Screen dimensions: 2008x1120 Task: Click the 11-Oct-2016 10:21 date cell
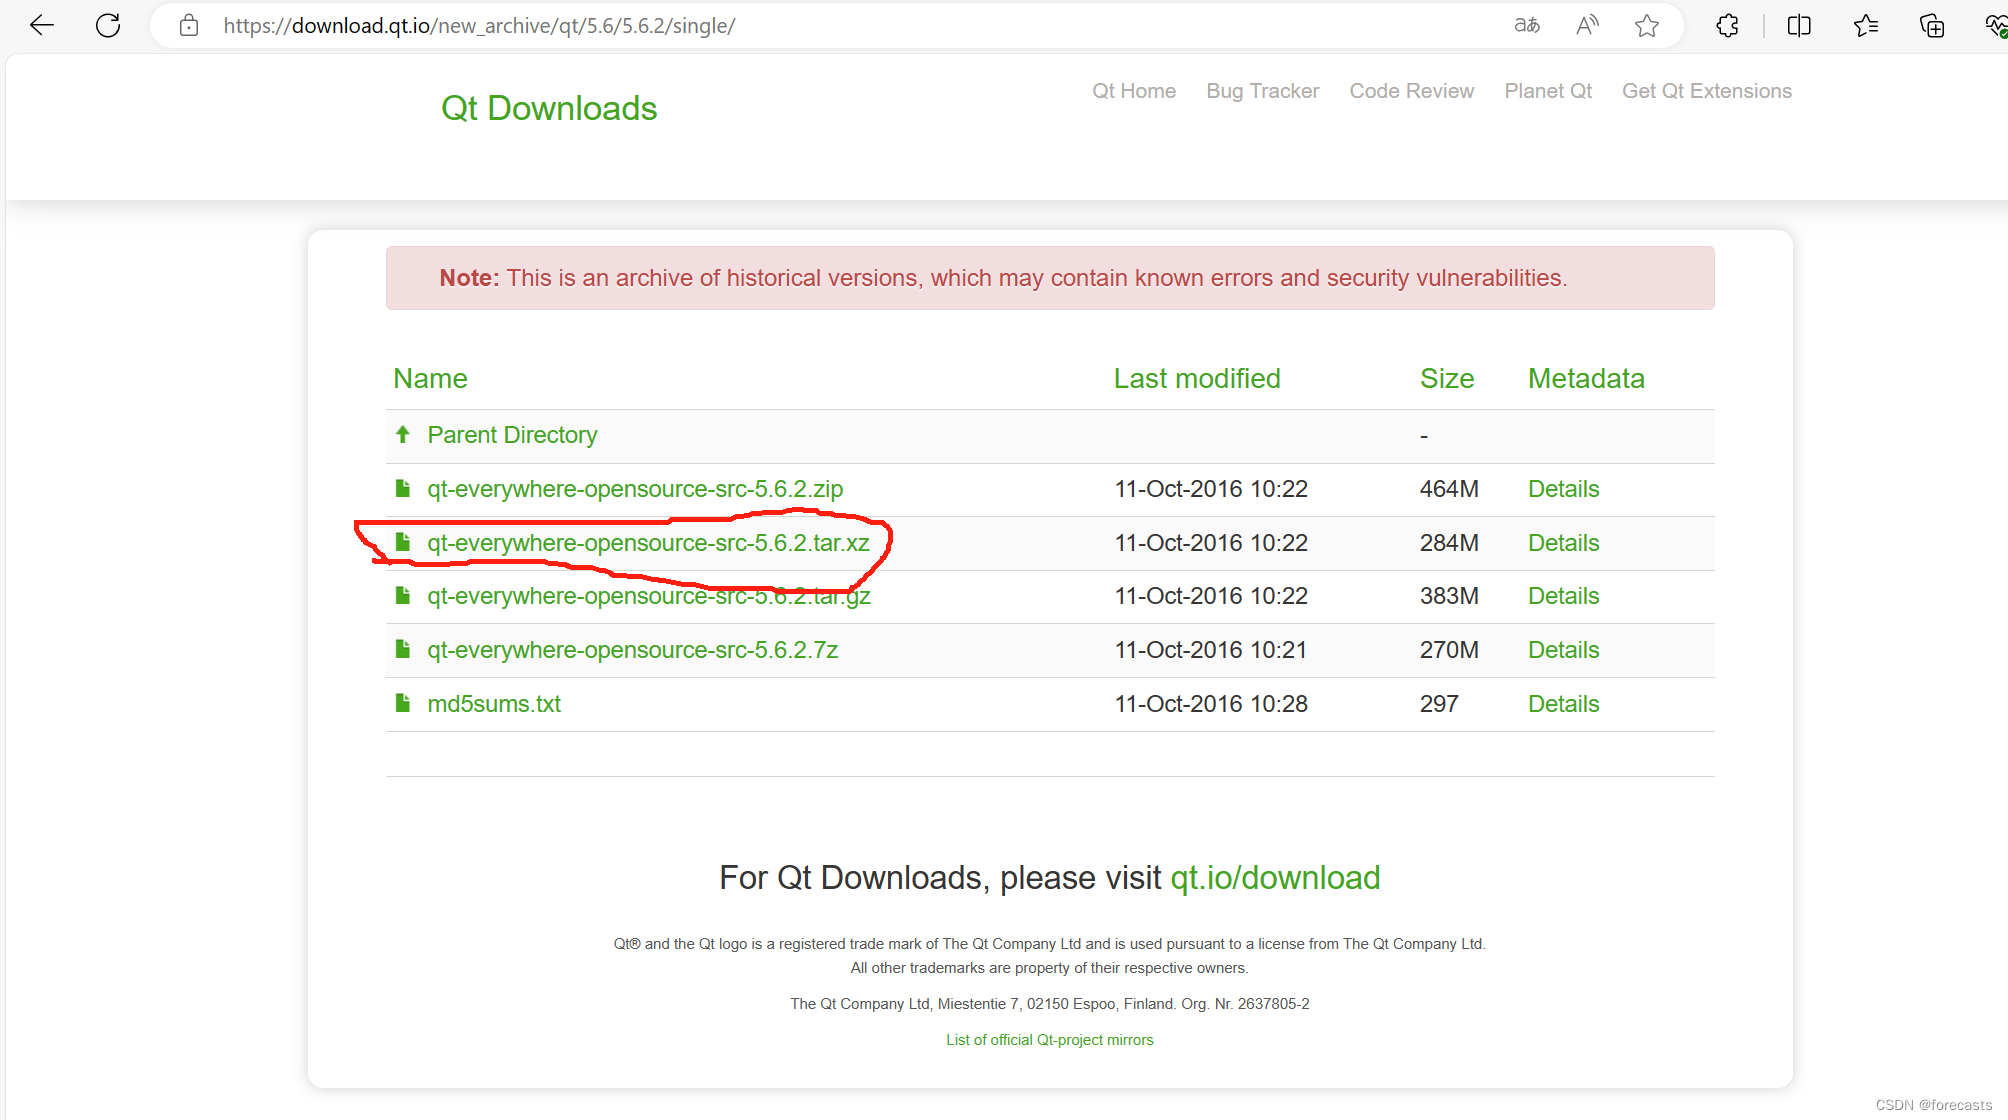tap(1211, 650)
